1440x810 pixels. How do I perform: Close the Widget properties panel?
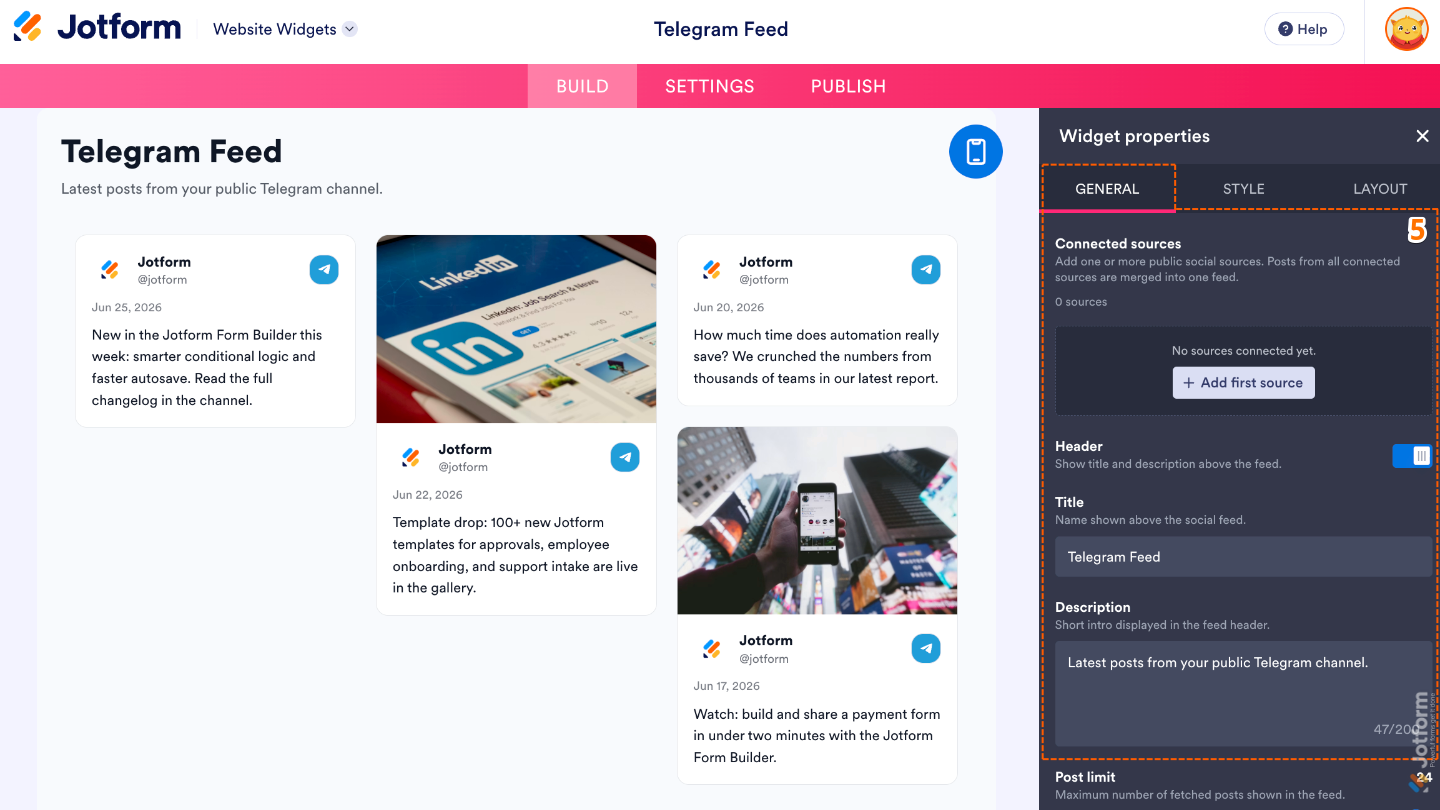[x=1422, y=136]
